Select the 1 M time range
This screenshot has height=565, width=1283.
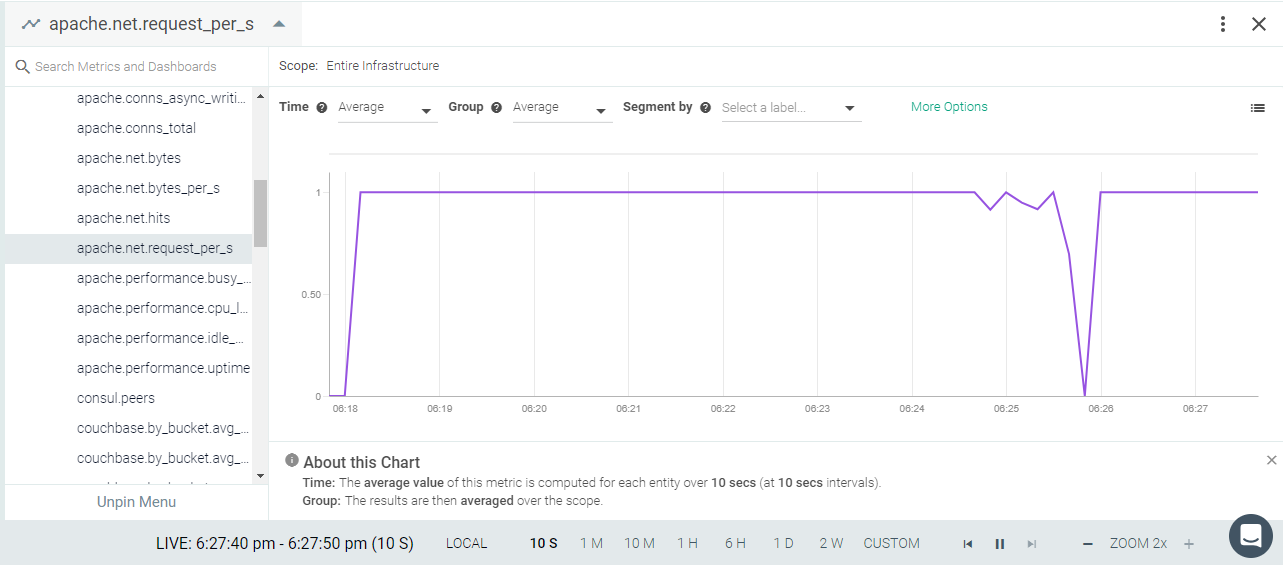tap(592, 544)
